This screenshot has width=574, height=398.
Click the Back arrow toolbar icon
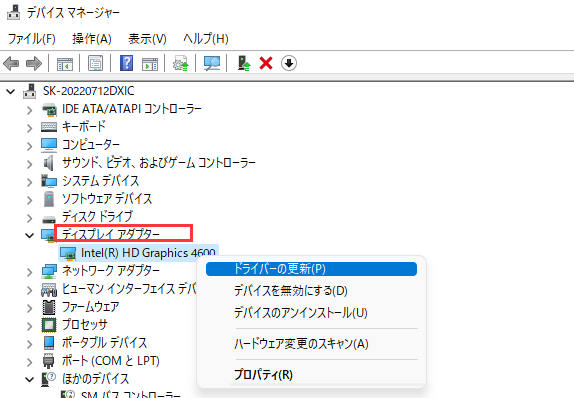[11, 63]
